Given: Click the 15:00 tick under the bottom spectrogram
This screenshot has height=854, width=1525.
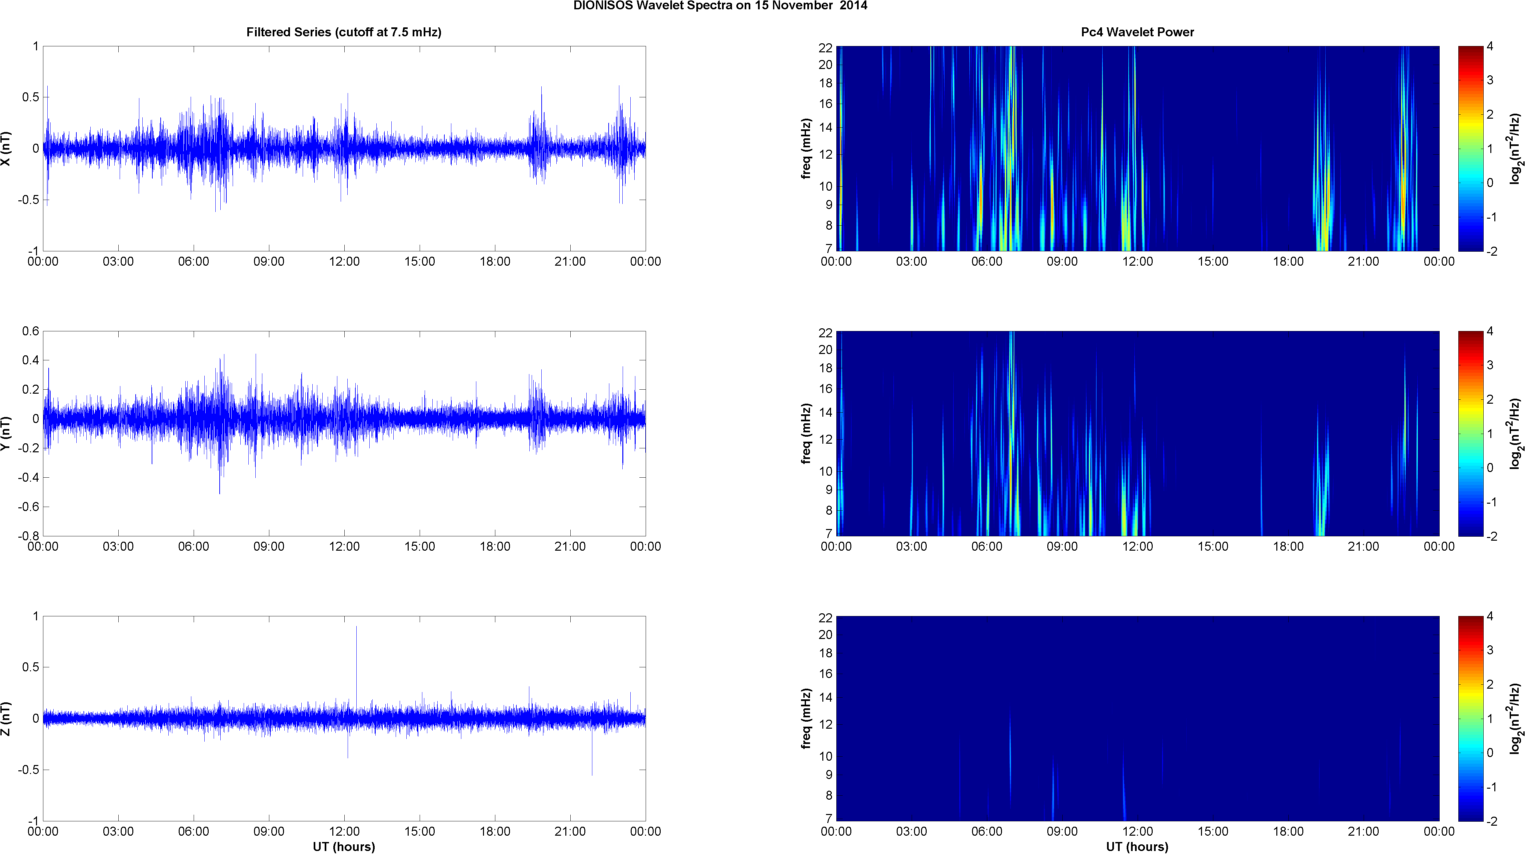Looking at the screenshot, I should [1213, 832].
